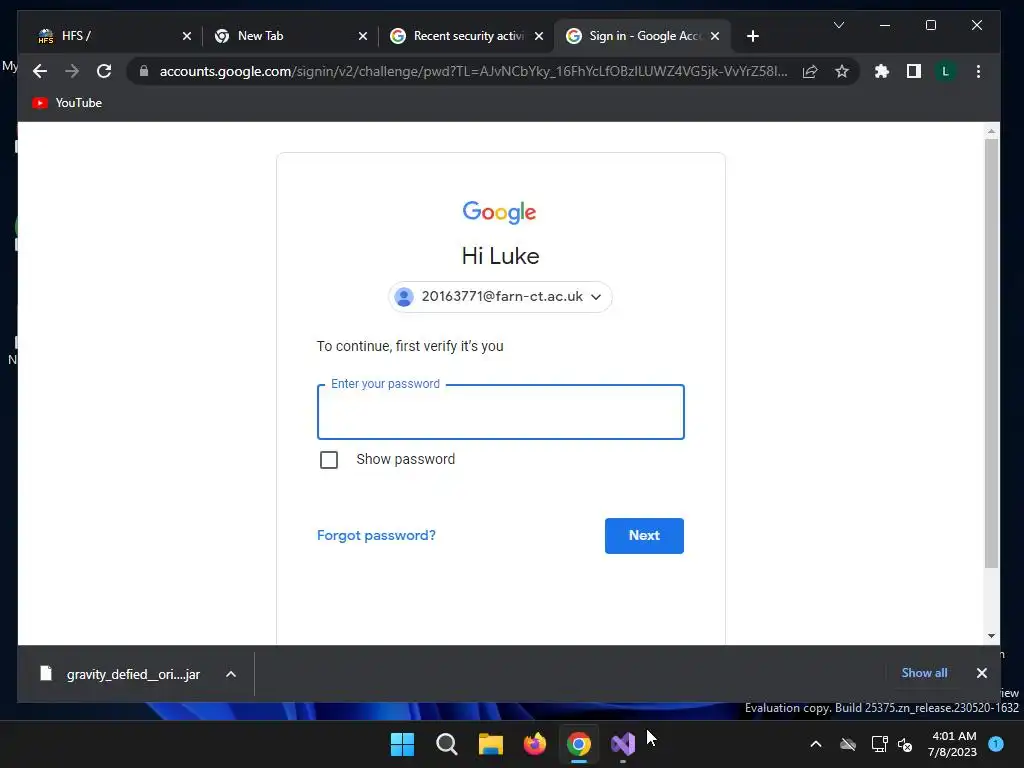Focus the Enter your password field
The height and width of the screenshot is (768, 1024).
500,412
